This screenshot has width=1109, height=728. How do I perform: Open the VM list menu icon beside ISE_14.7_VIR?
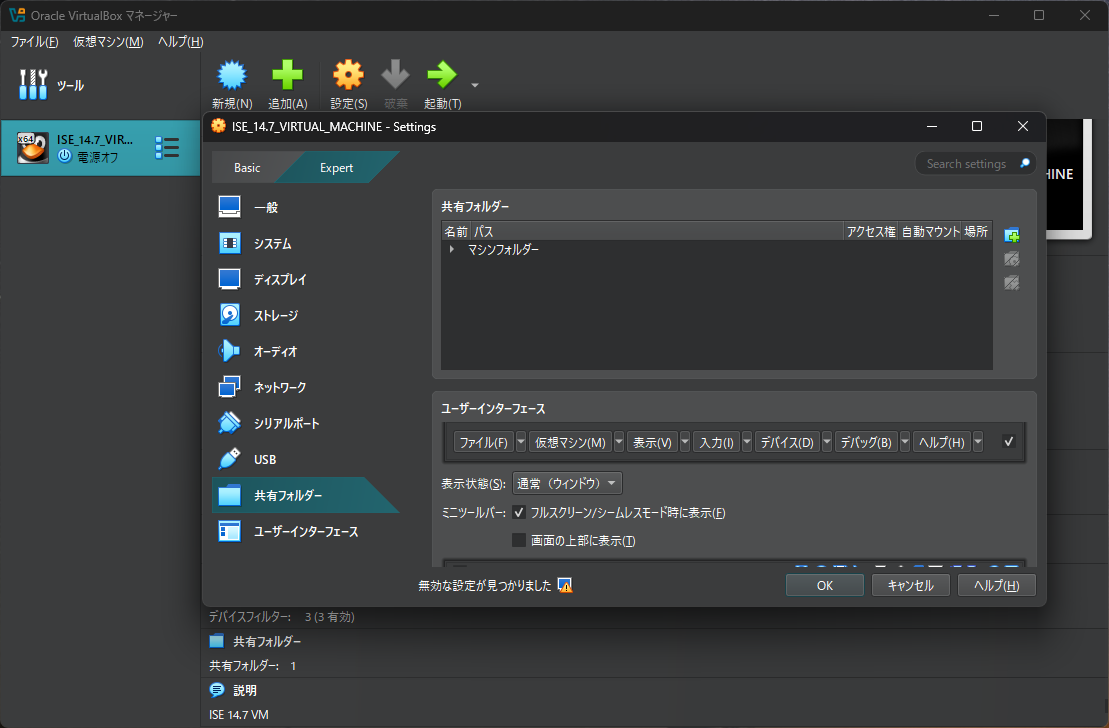[167, 148]
